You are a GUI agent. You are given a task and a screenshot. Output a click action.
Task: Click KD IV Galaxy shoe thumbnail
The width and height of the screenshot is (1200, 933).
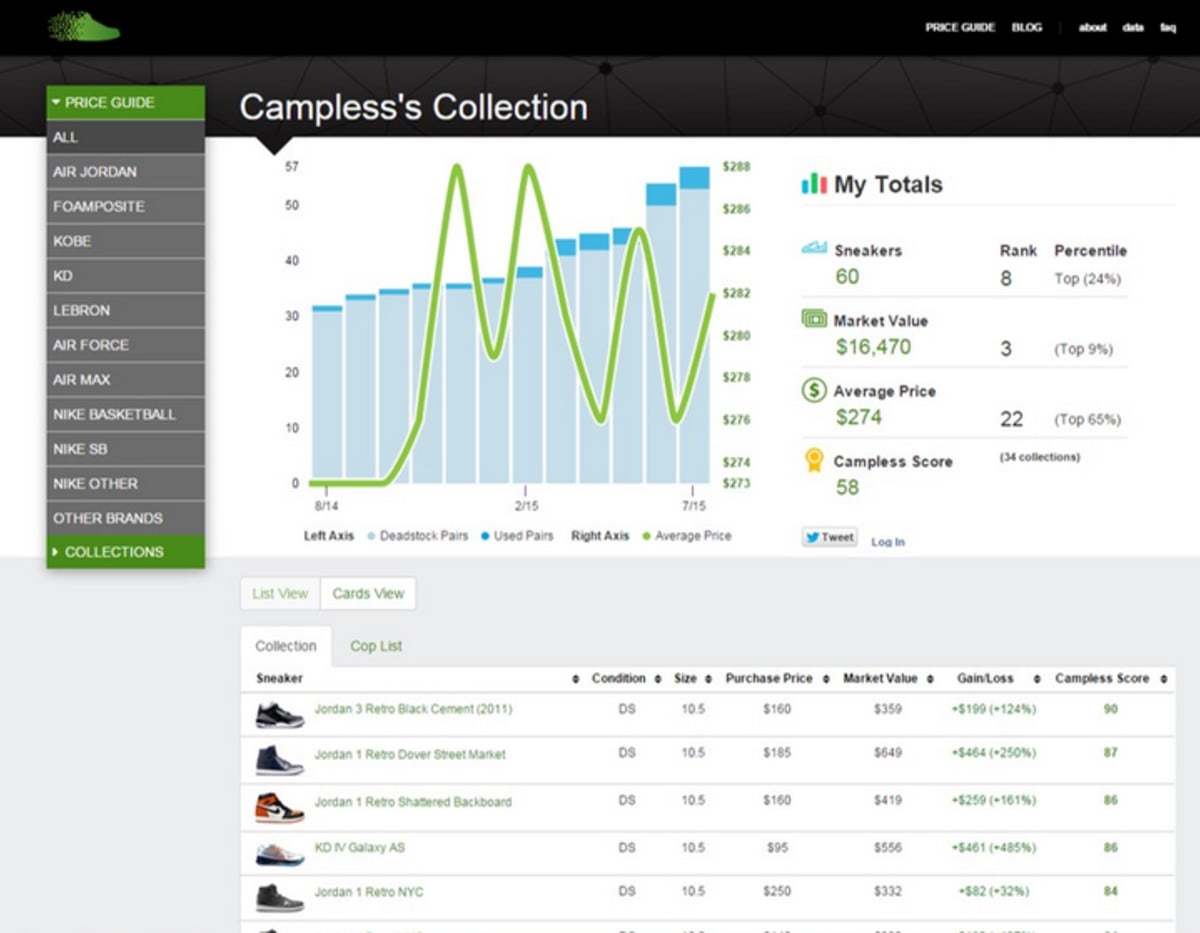point(279,853)
